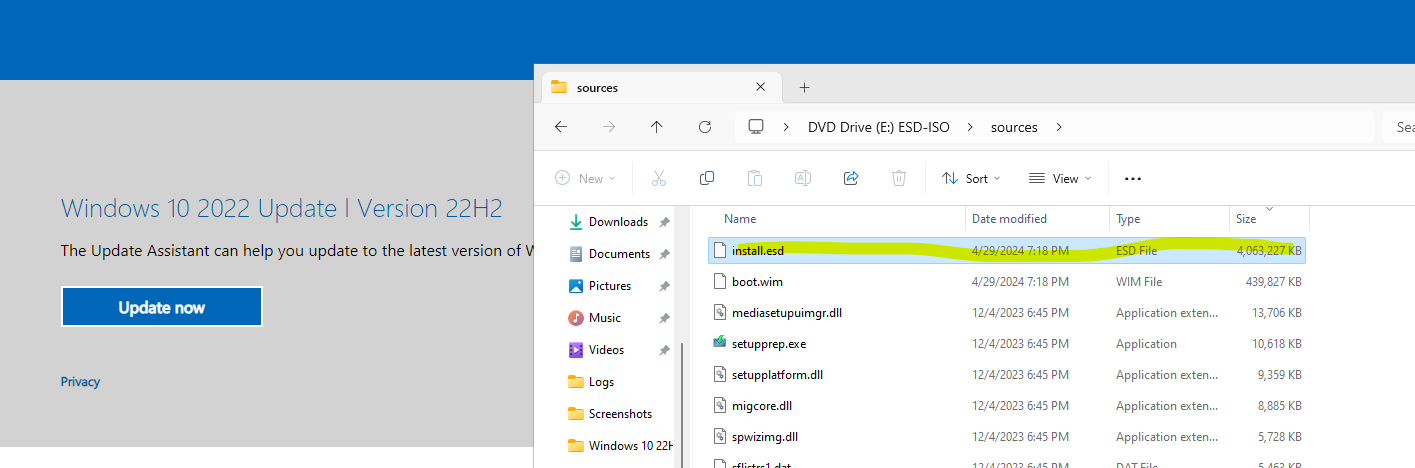Expand chevron after sources breadcrumb
Image resolution: width=1415 pixels, height=468 pixels.
coord(1059,127)
